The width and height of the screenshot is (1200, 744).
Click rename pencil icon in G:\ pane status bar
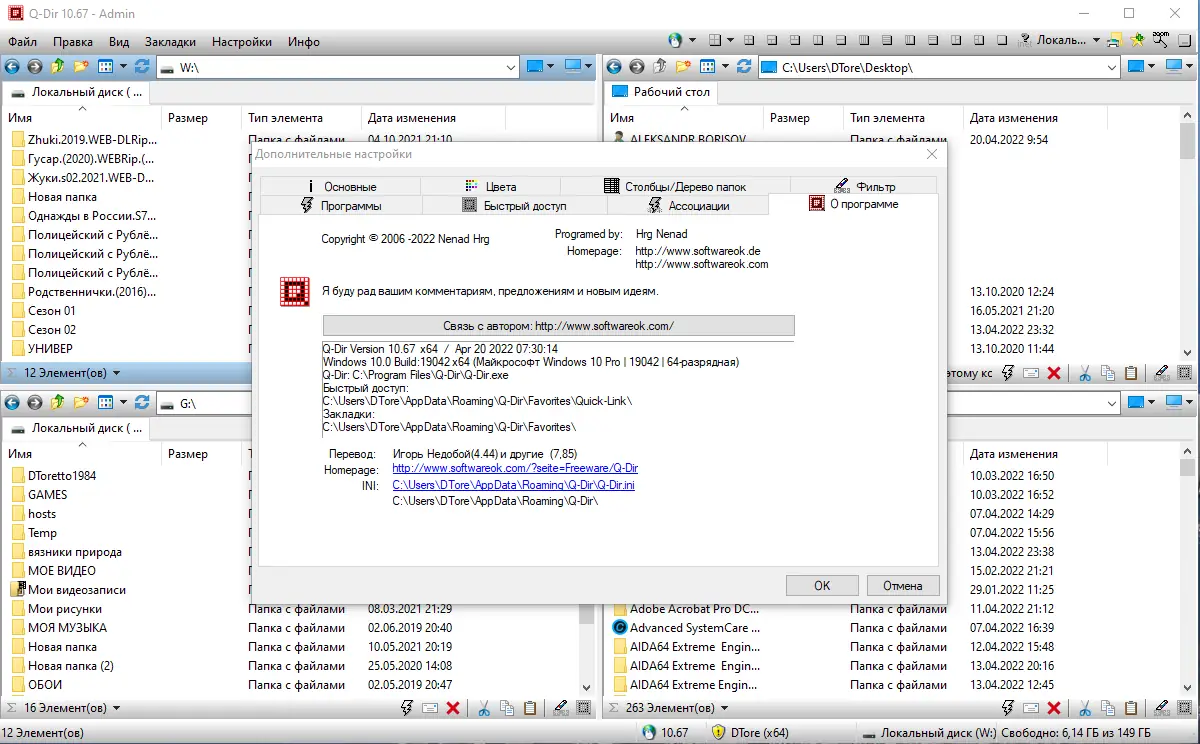pos(560,708)
